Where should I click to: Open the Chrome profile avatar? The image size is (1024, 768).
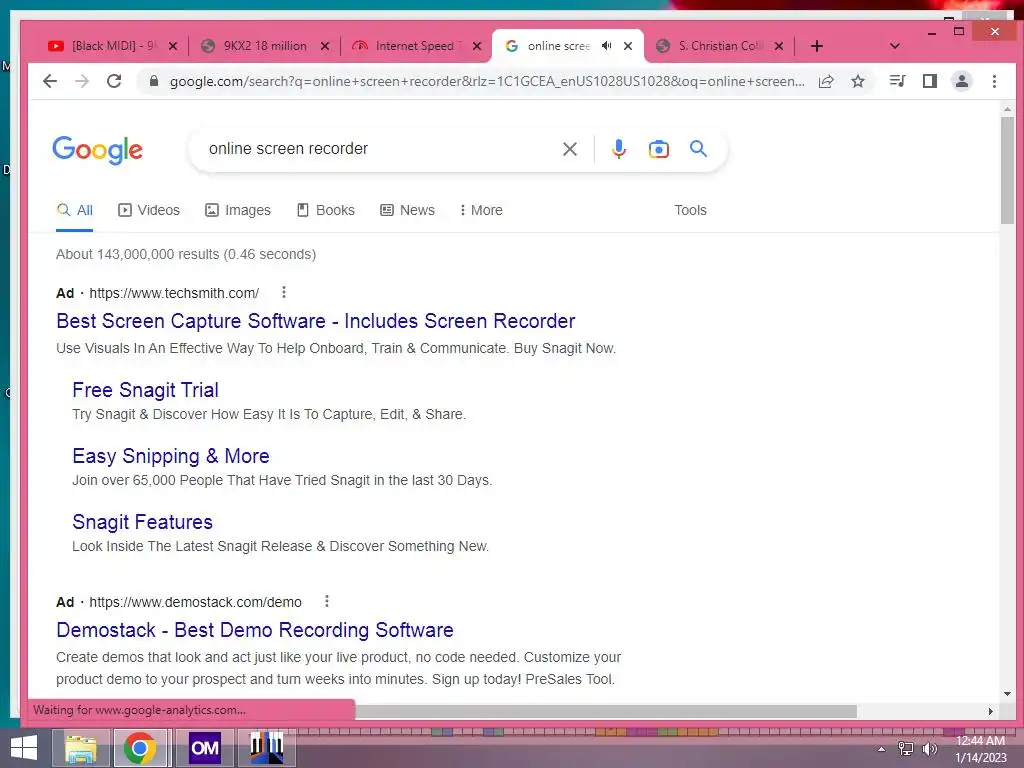(962, 81)
